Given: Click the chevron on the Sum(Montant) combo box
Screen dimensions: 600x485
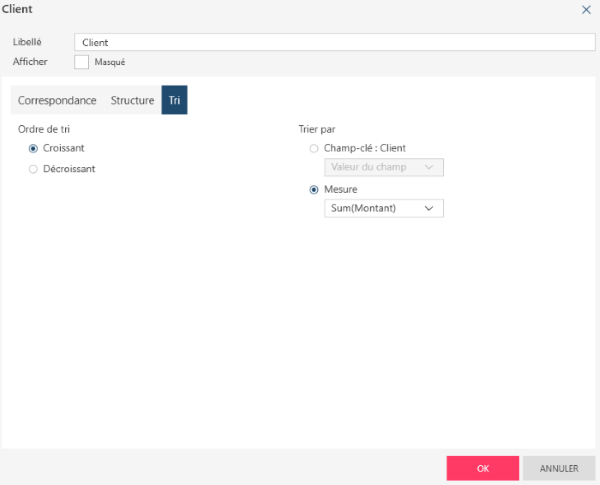Looking at the screenshot, I should coord(429,208).
